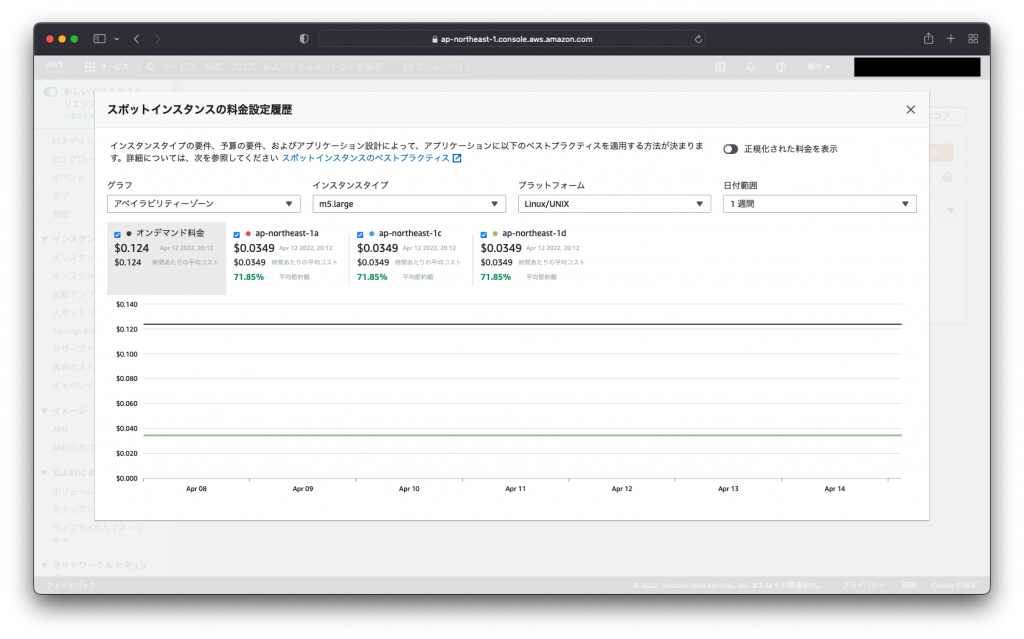The width and height of the screenshot is (1024, 639).
Task: Go back with Safari's back arrow
Action: (x=136, y=39)
